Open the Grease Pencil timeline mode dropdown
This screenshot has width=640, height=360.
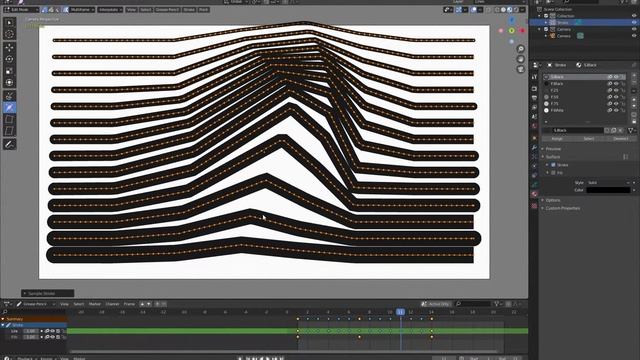[x=36, y=304]
